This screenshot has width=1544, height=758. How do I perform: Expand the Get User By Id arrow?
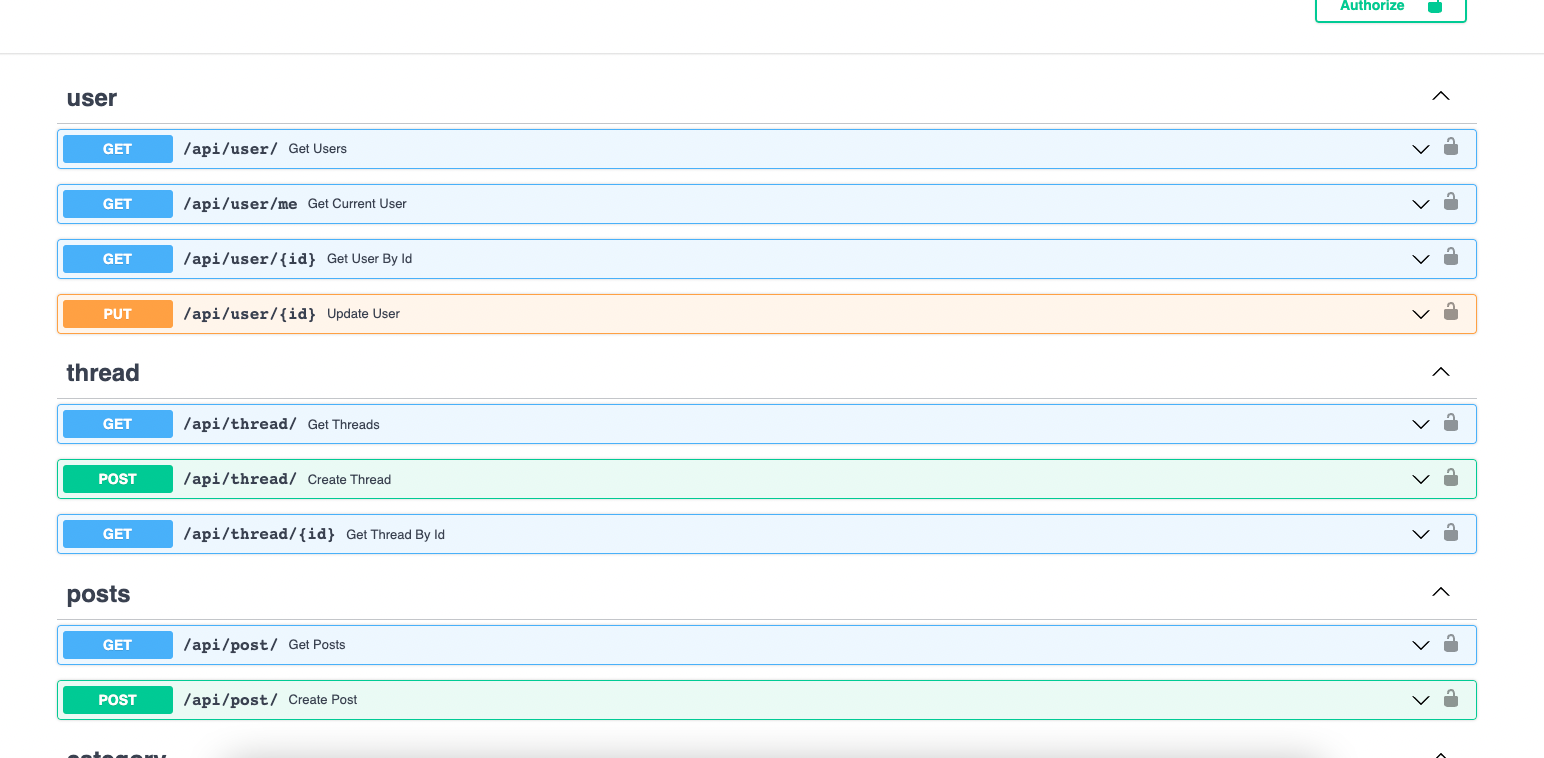(1420, 259)
